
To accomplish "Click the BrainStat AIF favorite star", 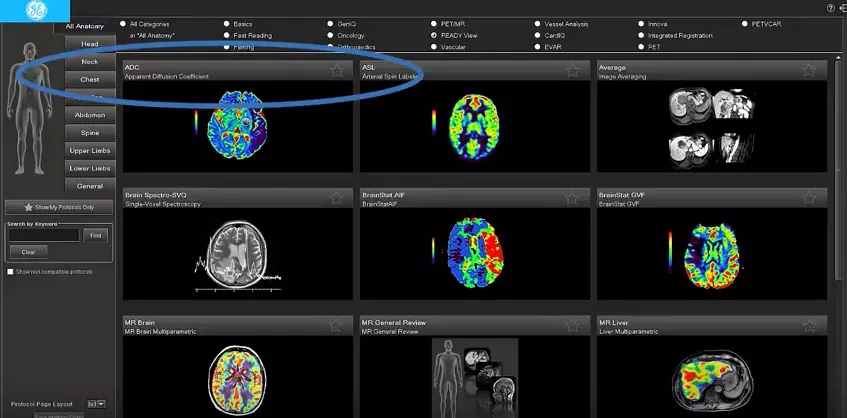I will click(x=573, y=198).
